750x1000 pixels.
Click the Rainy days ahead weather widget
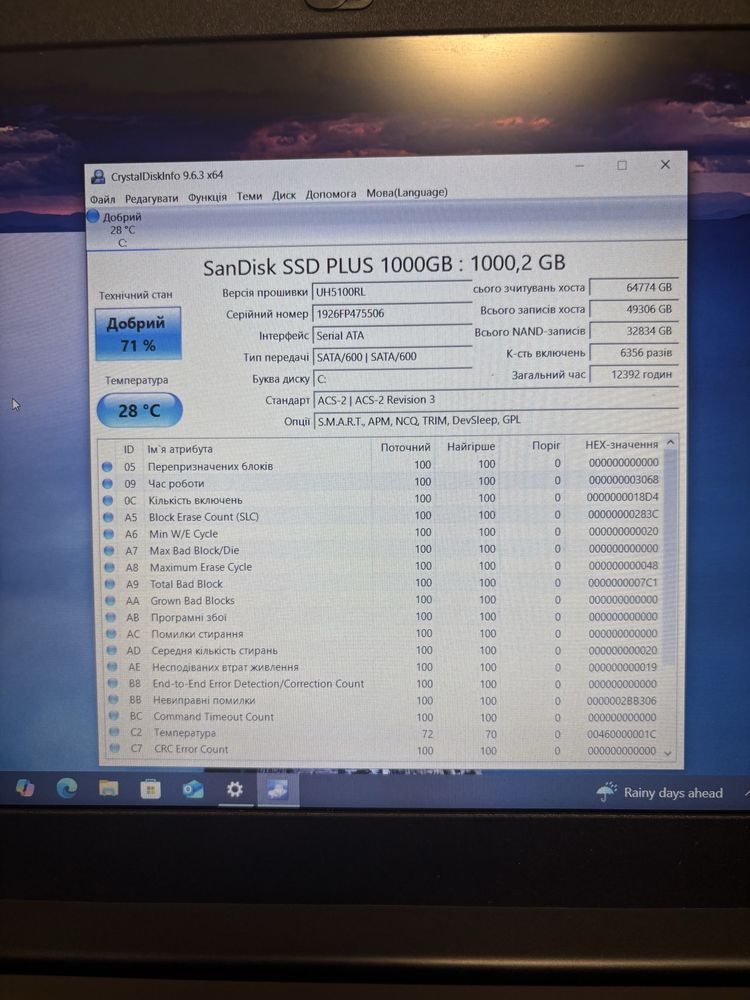659,793
